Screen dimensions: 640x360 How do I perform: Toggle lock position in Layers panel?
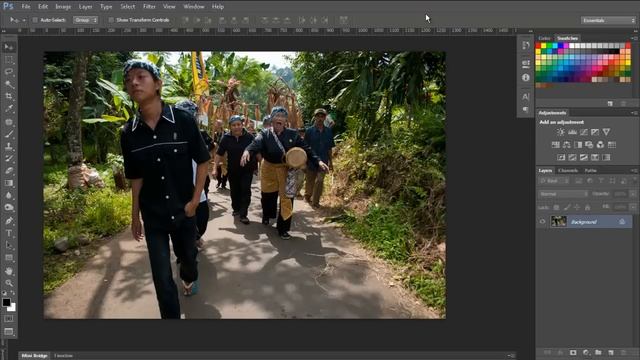click(577, 207)
